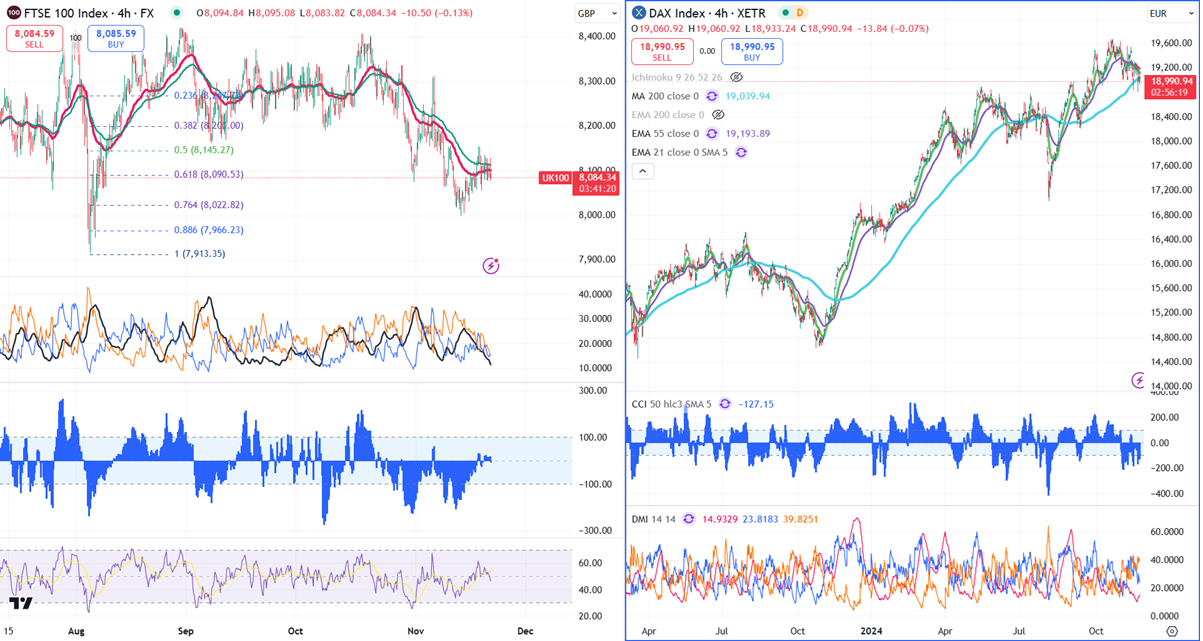Click the lightning bolt icon on the FTSE chart
1203x641 pixels.
pyautogui.click(x=490, y=265)
